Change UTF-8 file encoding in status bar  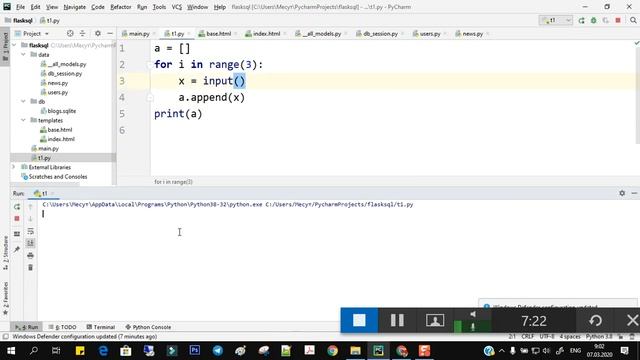[547, 337]
